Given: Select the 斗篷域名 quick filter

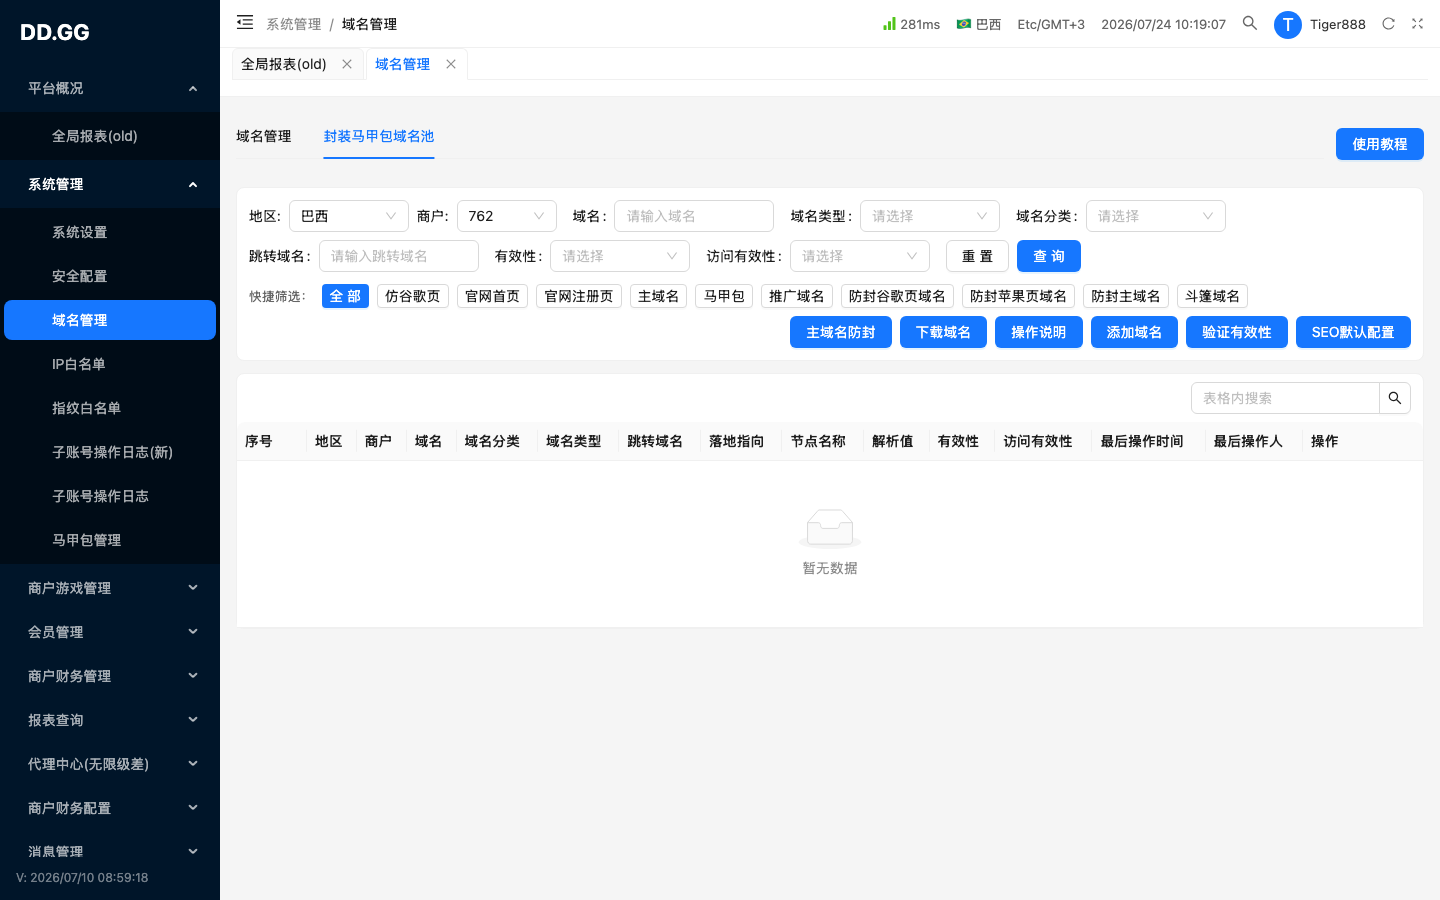Looking at the screenshot, I should 1212,296.
